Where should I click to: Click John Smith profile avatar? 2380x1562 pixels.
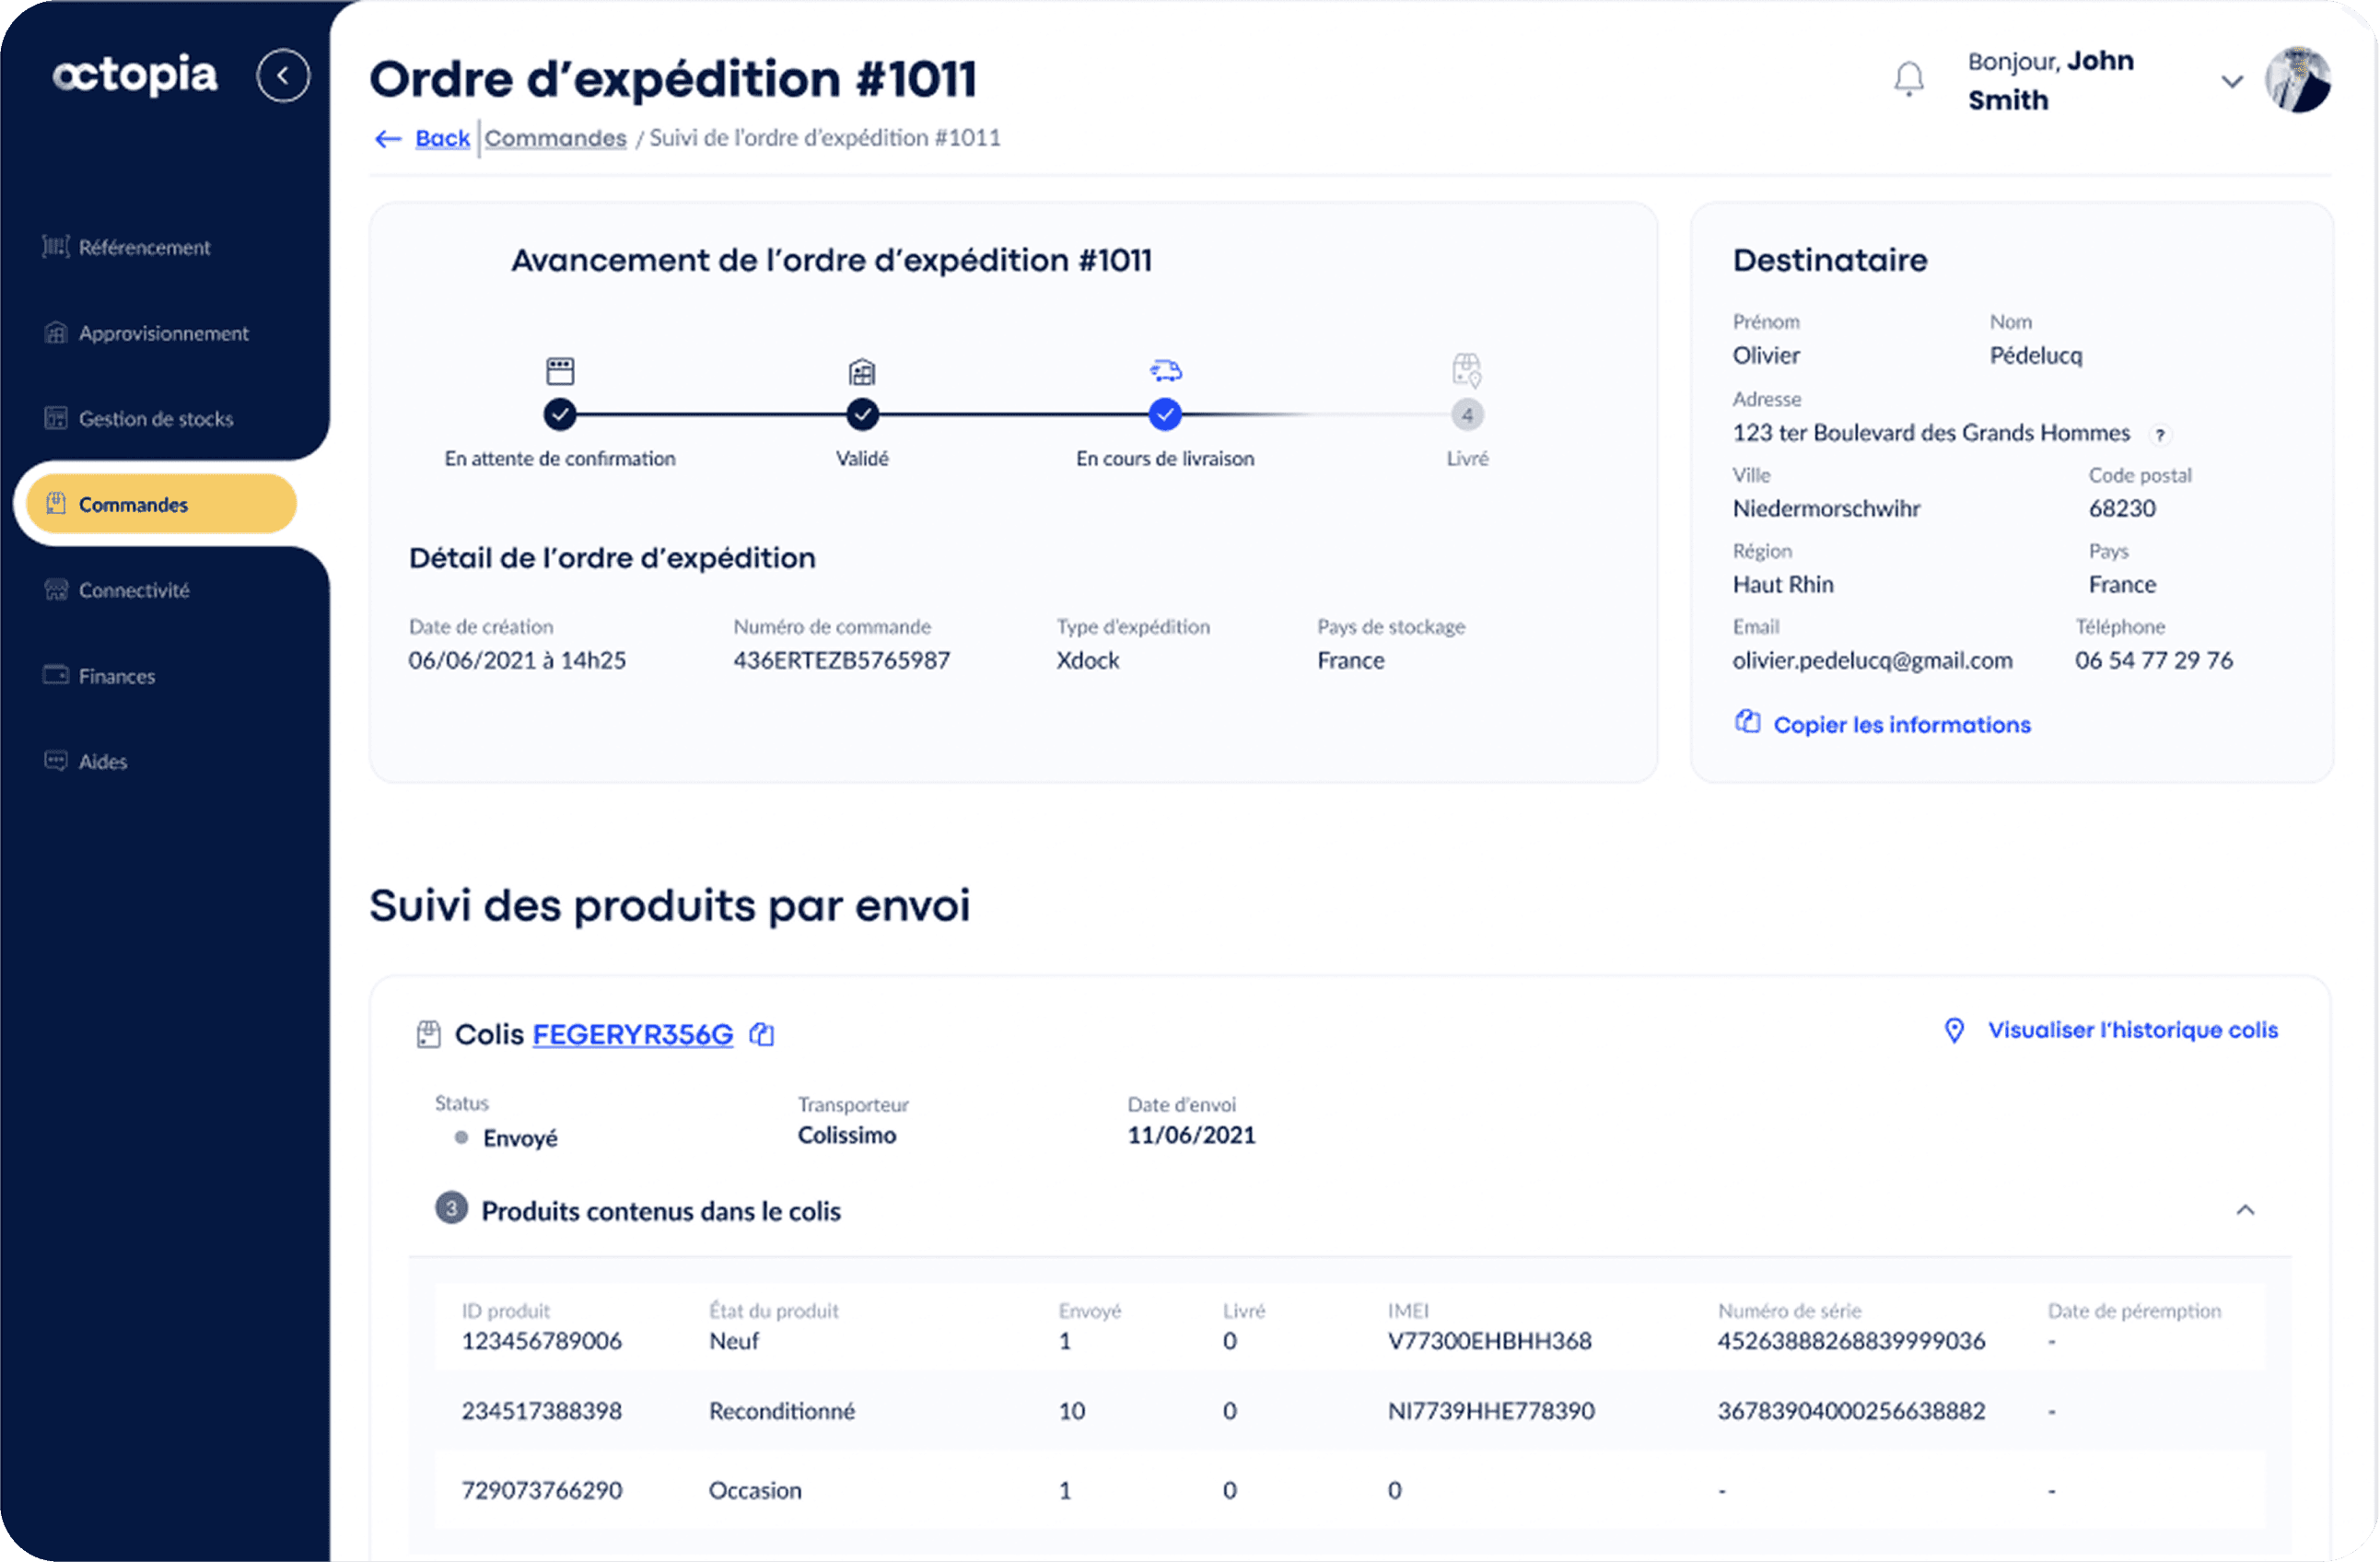(2297, 79)
